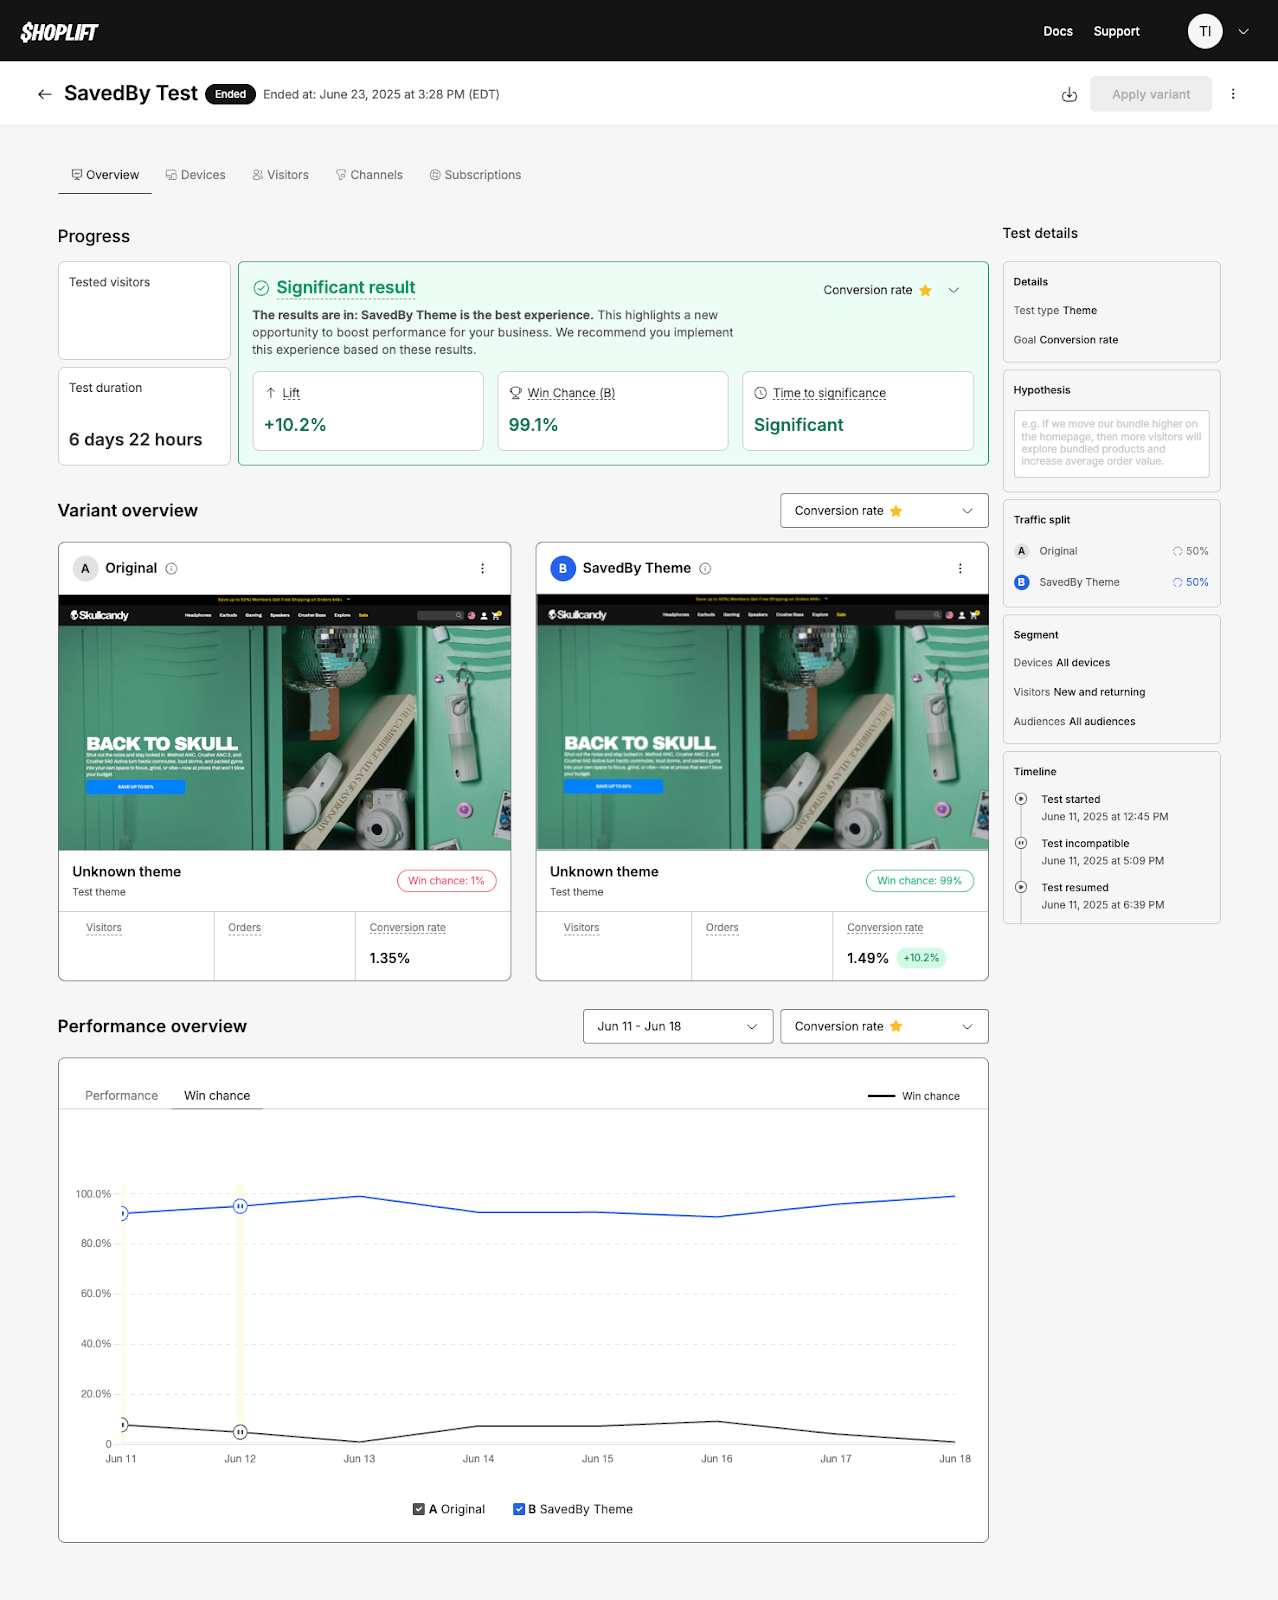
Task: Click the Significant result heading link
Action: coord(346,288)
